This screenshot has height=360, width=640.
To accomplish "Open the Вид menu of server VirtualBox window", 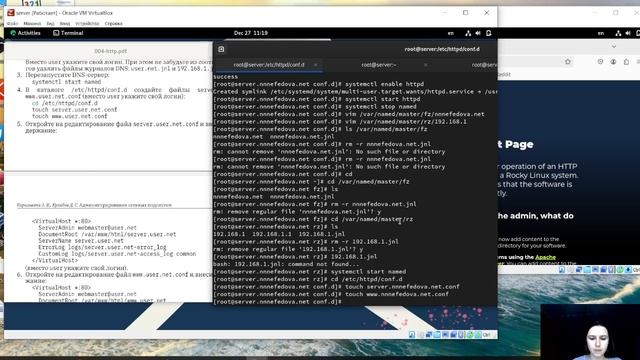I will point(50,24).
